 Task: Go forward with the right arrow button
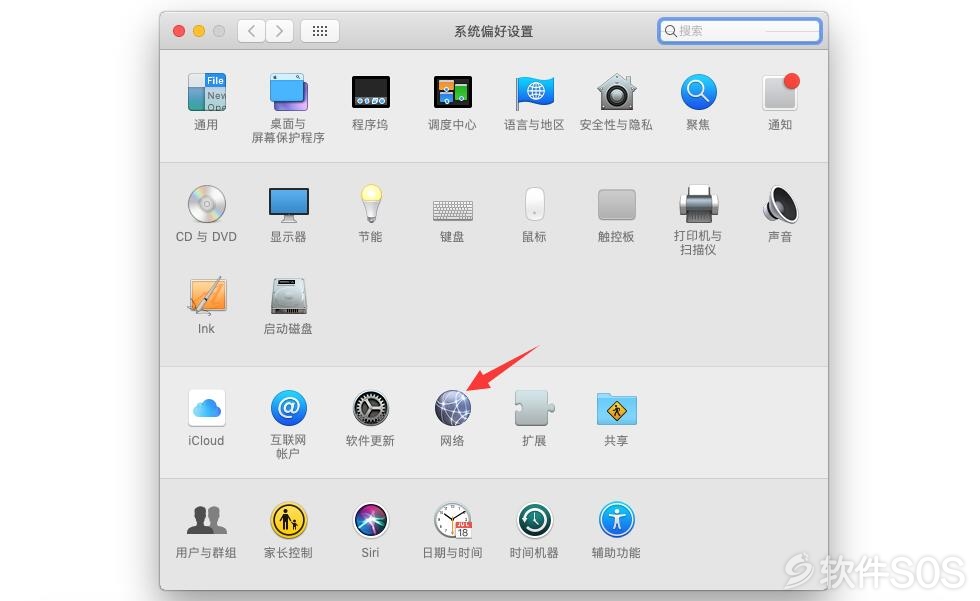(x=279, y=31)
